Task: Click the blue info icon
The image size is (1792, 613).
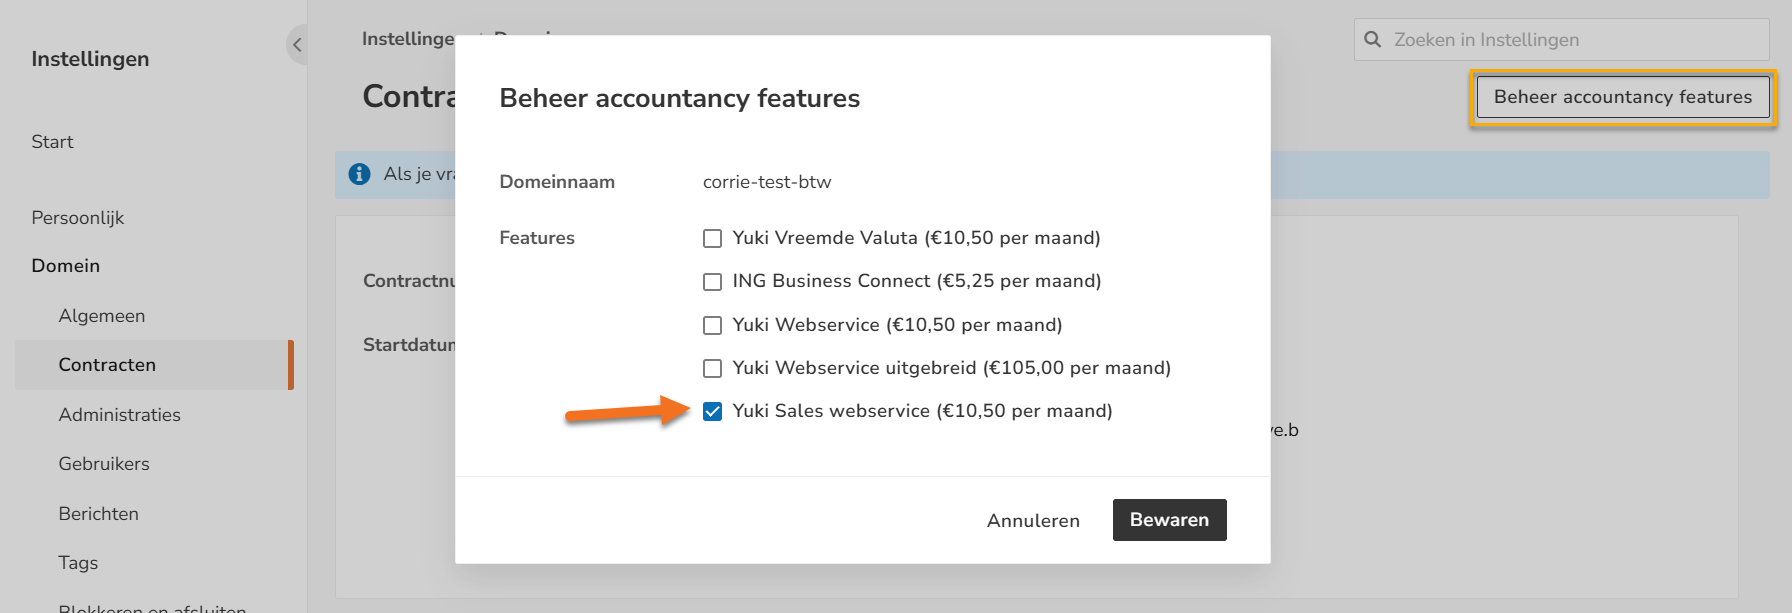Action: pyautogui.click(x=359, y=174)
